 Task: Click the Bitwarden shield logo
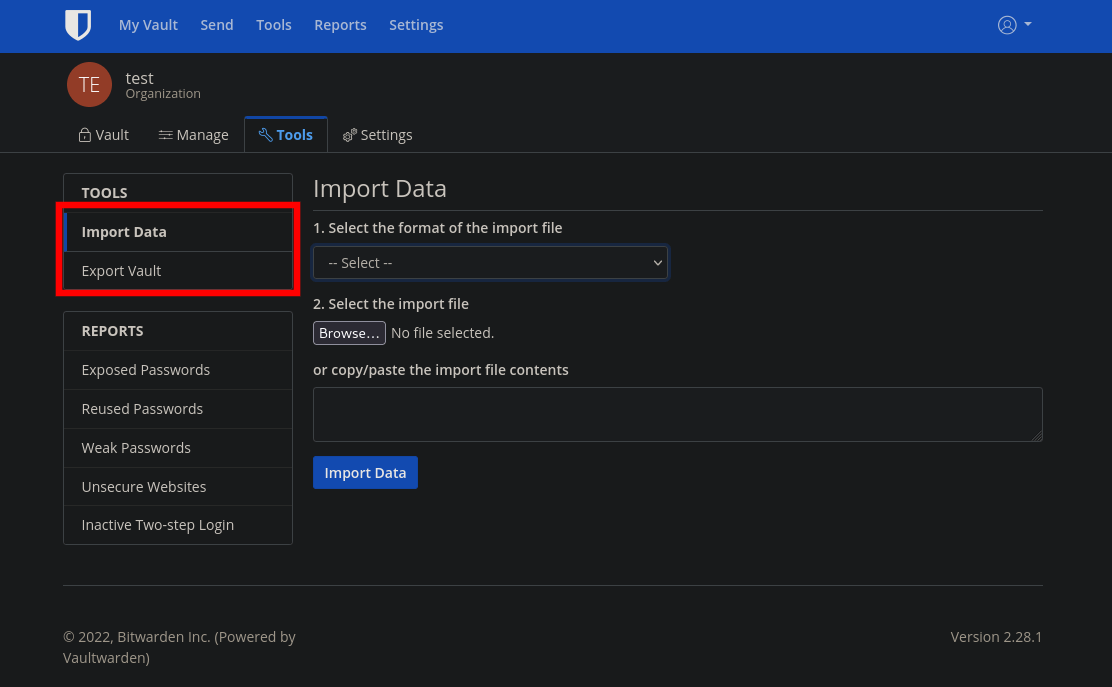pyautogui.click(x=78, y=25)
